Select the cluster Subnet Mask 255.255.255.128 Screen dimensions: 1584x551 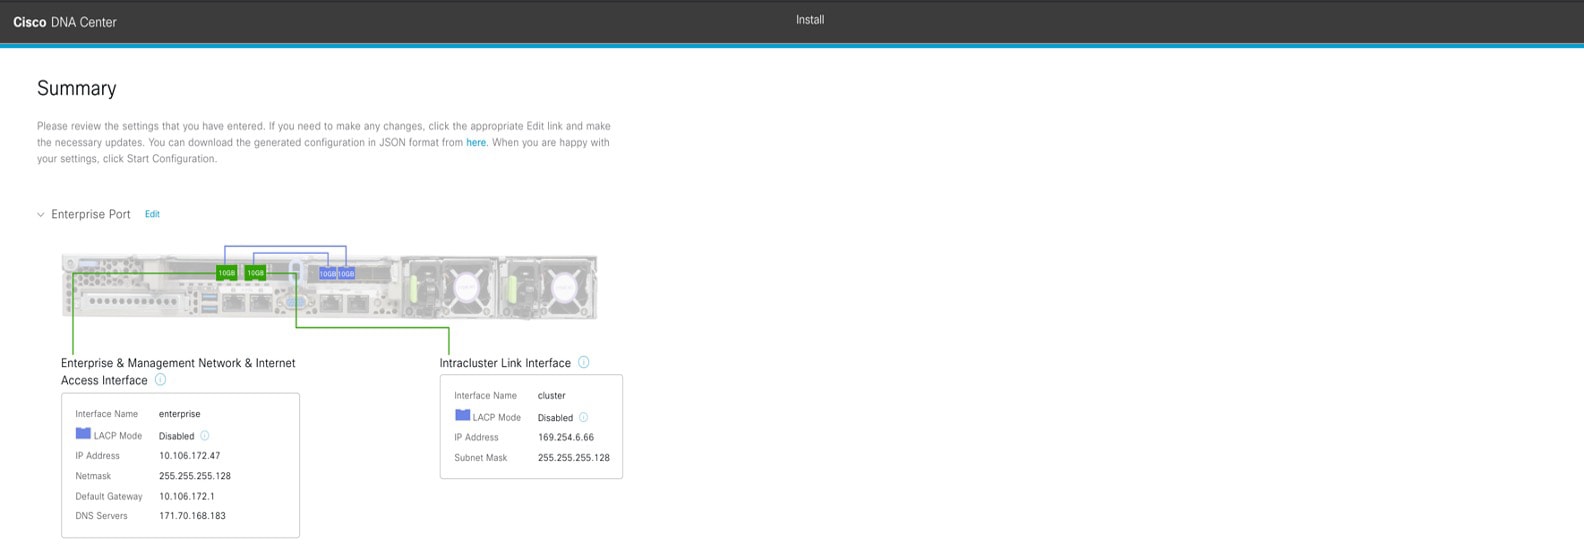pyautogui.click(x=574, y=458)
